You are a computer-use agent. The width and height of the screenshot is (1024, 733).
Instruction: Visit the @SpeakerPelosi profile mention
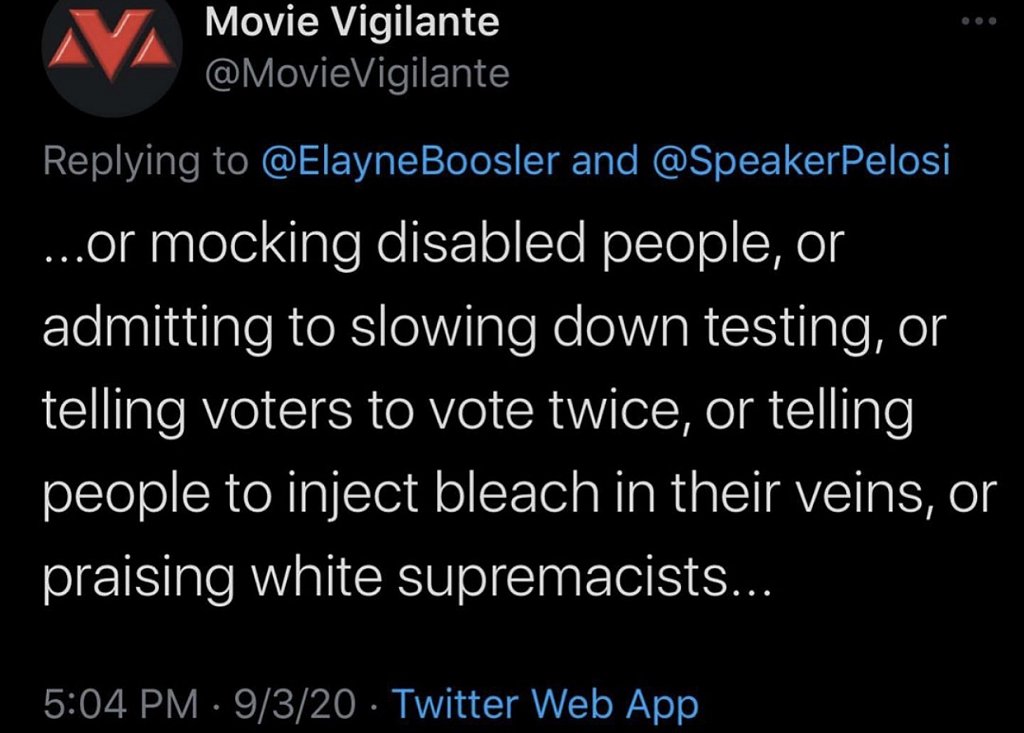[x=799, y=162]
